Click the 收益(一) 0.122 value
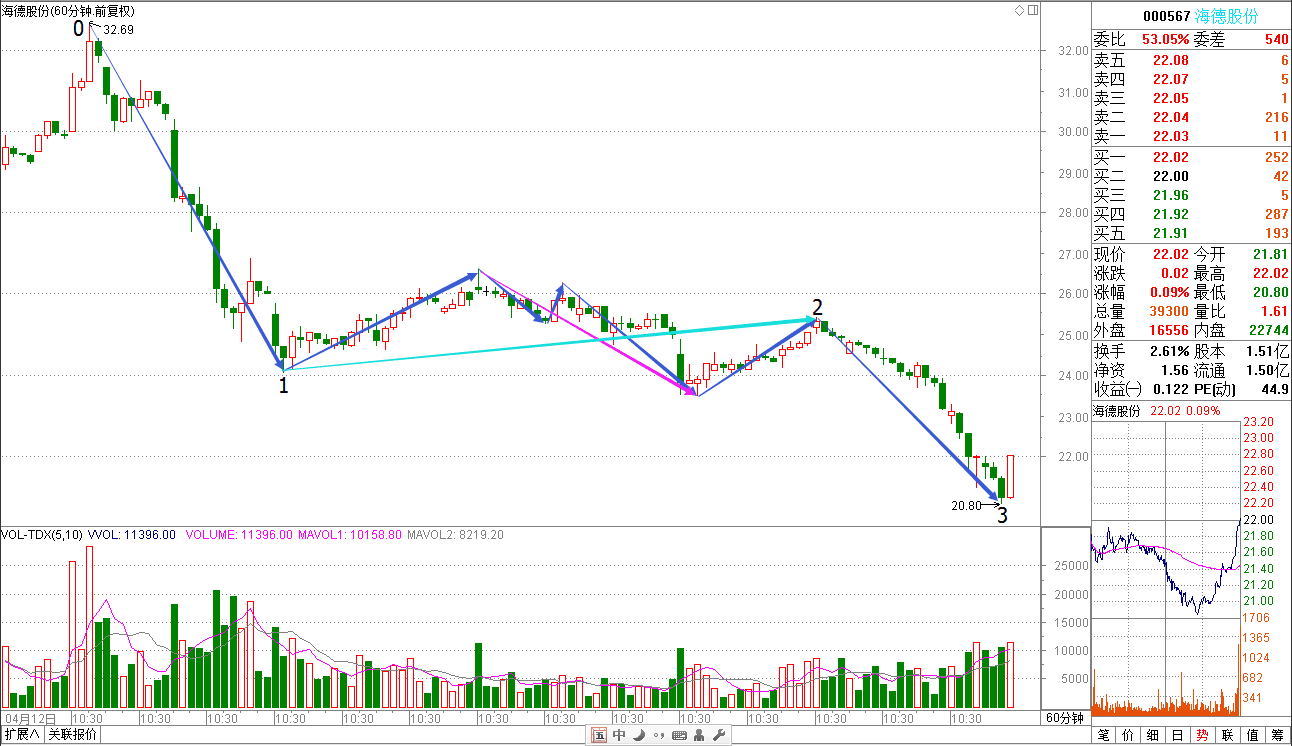 [x=1170, y=389]
